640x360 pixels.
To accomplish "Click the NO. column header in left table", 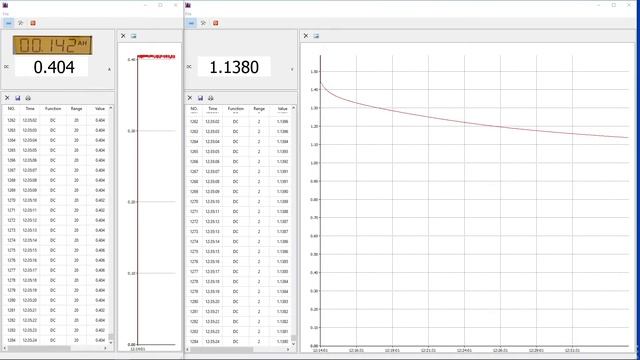I will pyautogui.click(x=11, y=109).
